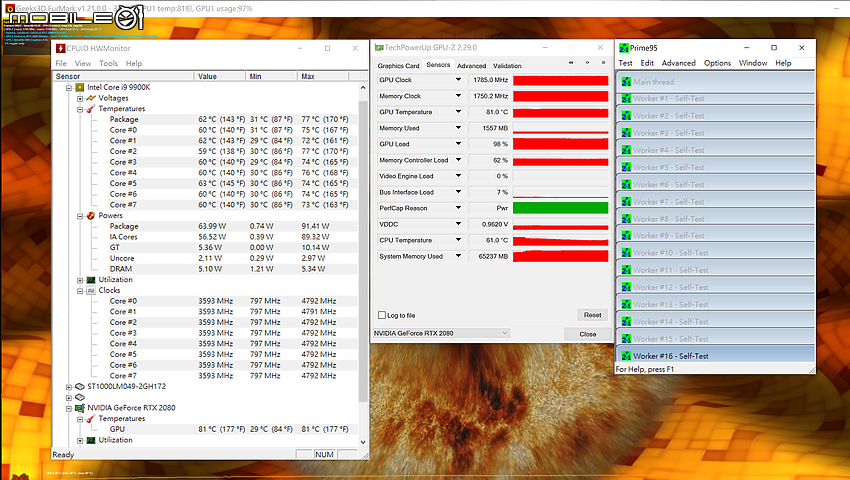Viewport: 850px width, 480px height.
Task: Click the Worker #5 Self-Test icon
Action: pyautogui.click(x=626, y=167)
